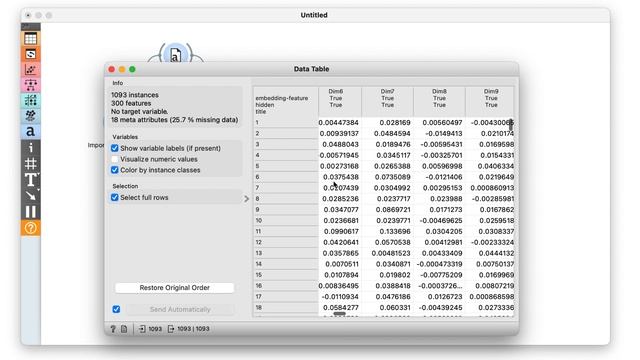Click cell value 0.0484594
Image resolution: width=640 pixels, height=360 pixels.
(392, 133)
